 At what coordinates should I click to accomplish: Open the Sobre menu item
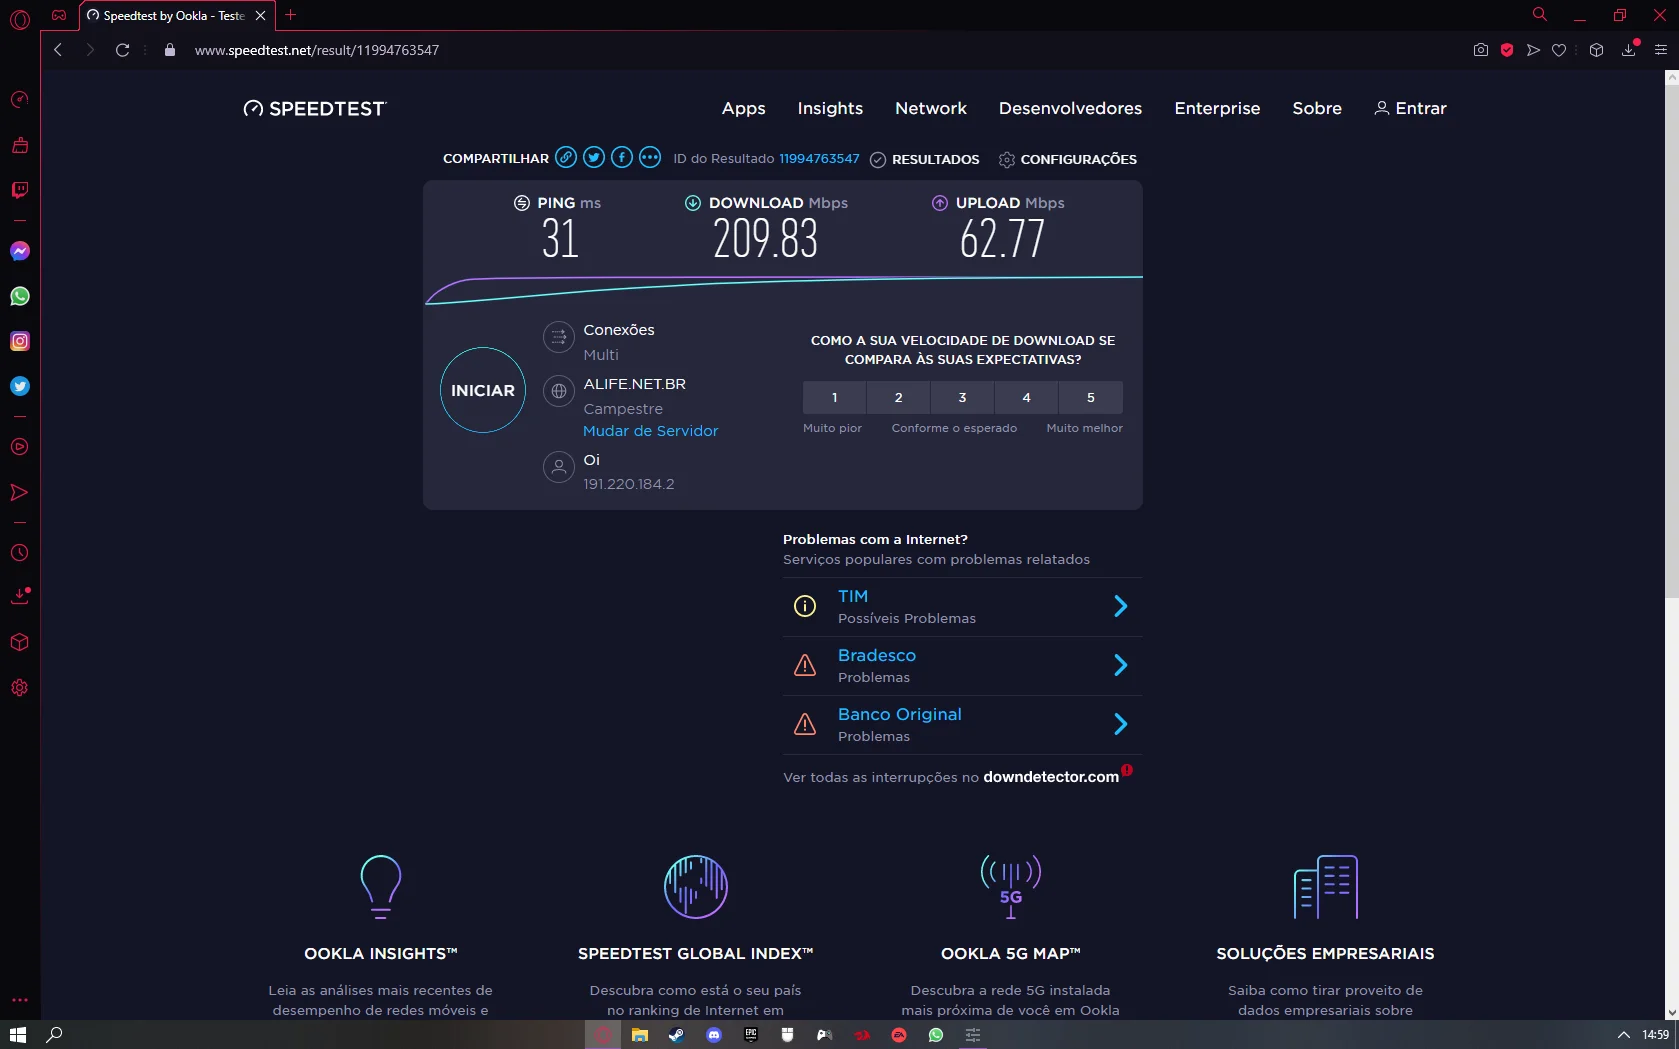pos(1317,108)
